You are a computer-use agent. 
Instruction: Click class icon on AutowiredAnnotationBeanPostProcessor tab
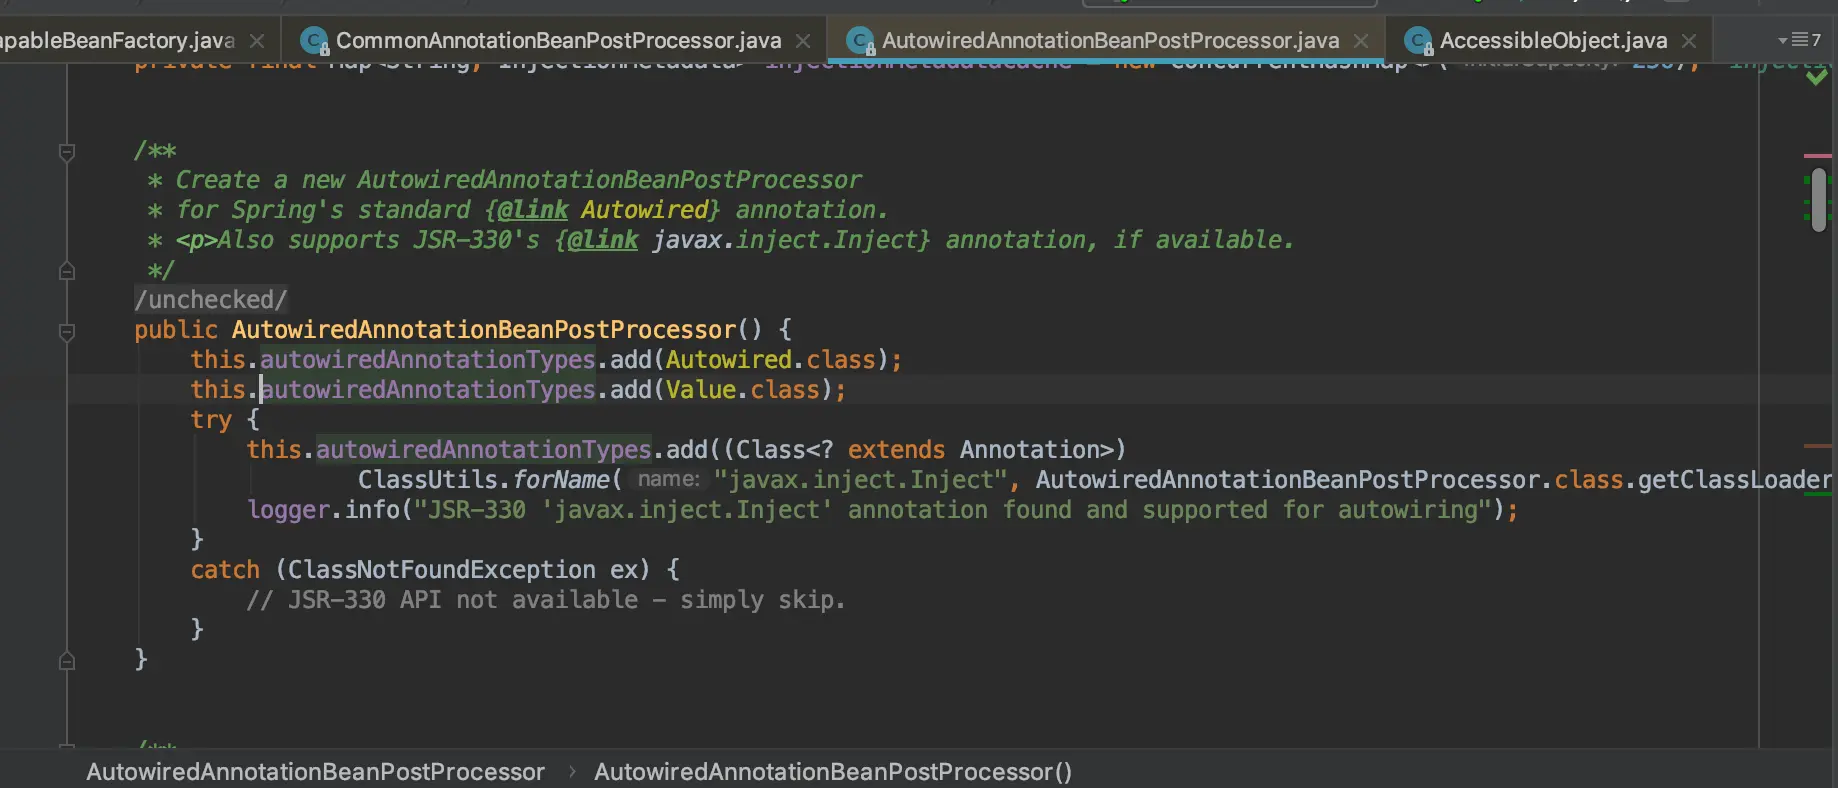861,41
